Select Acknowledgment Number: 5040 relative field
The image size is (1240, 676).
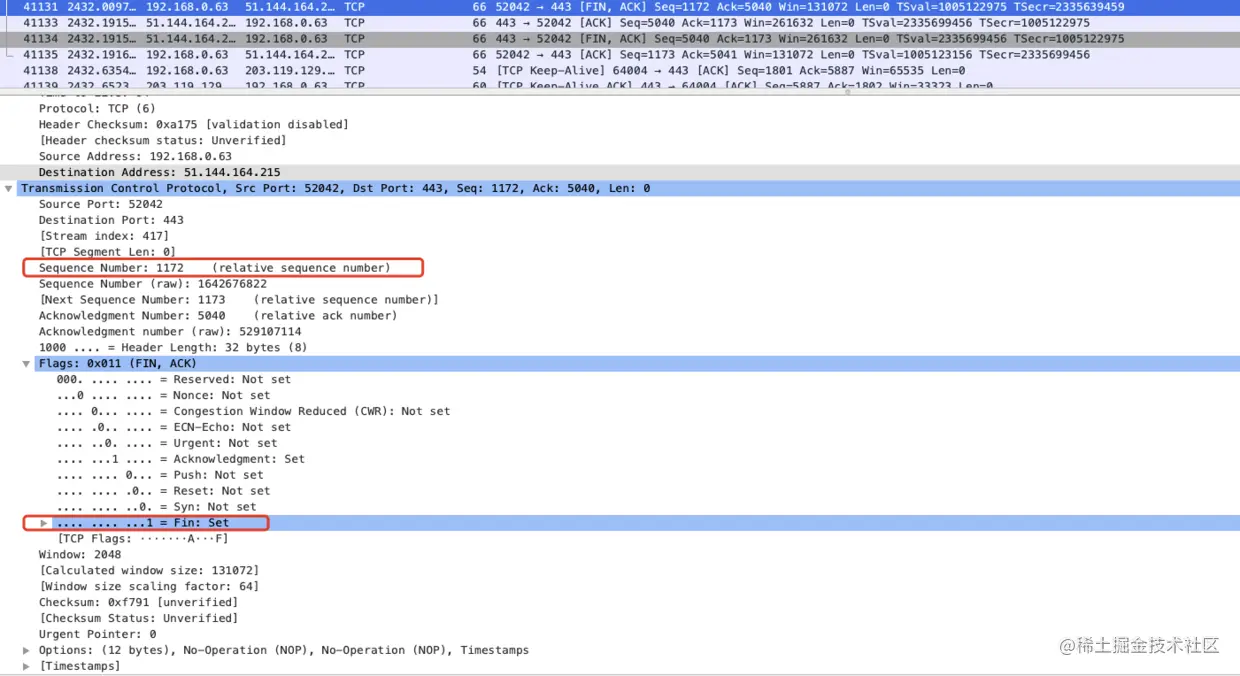[217, 316]
